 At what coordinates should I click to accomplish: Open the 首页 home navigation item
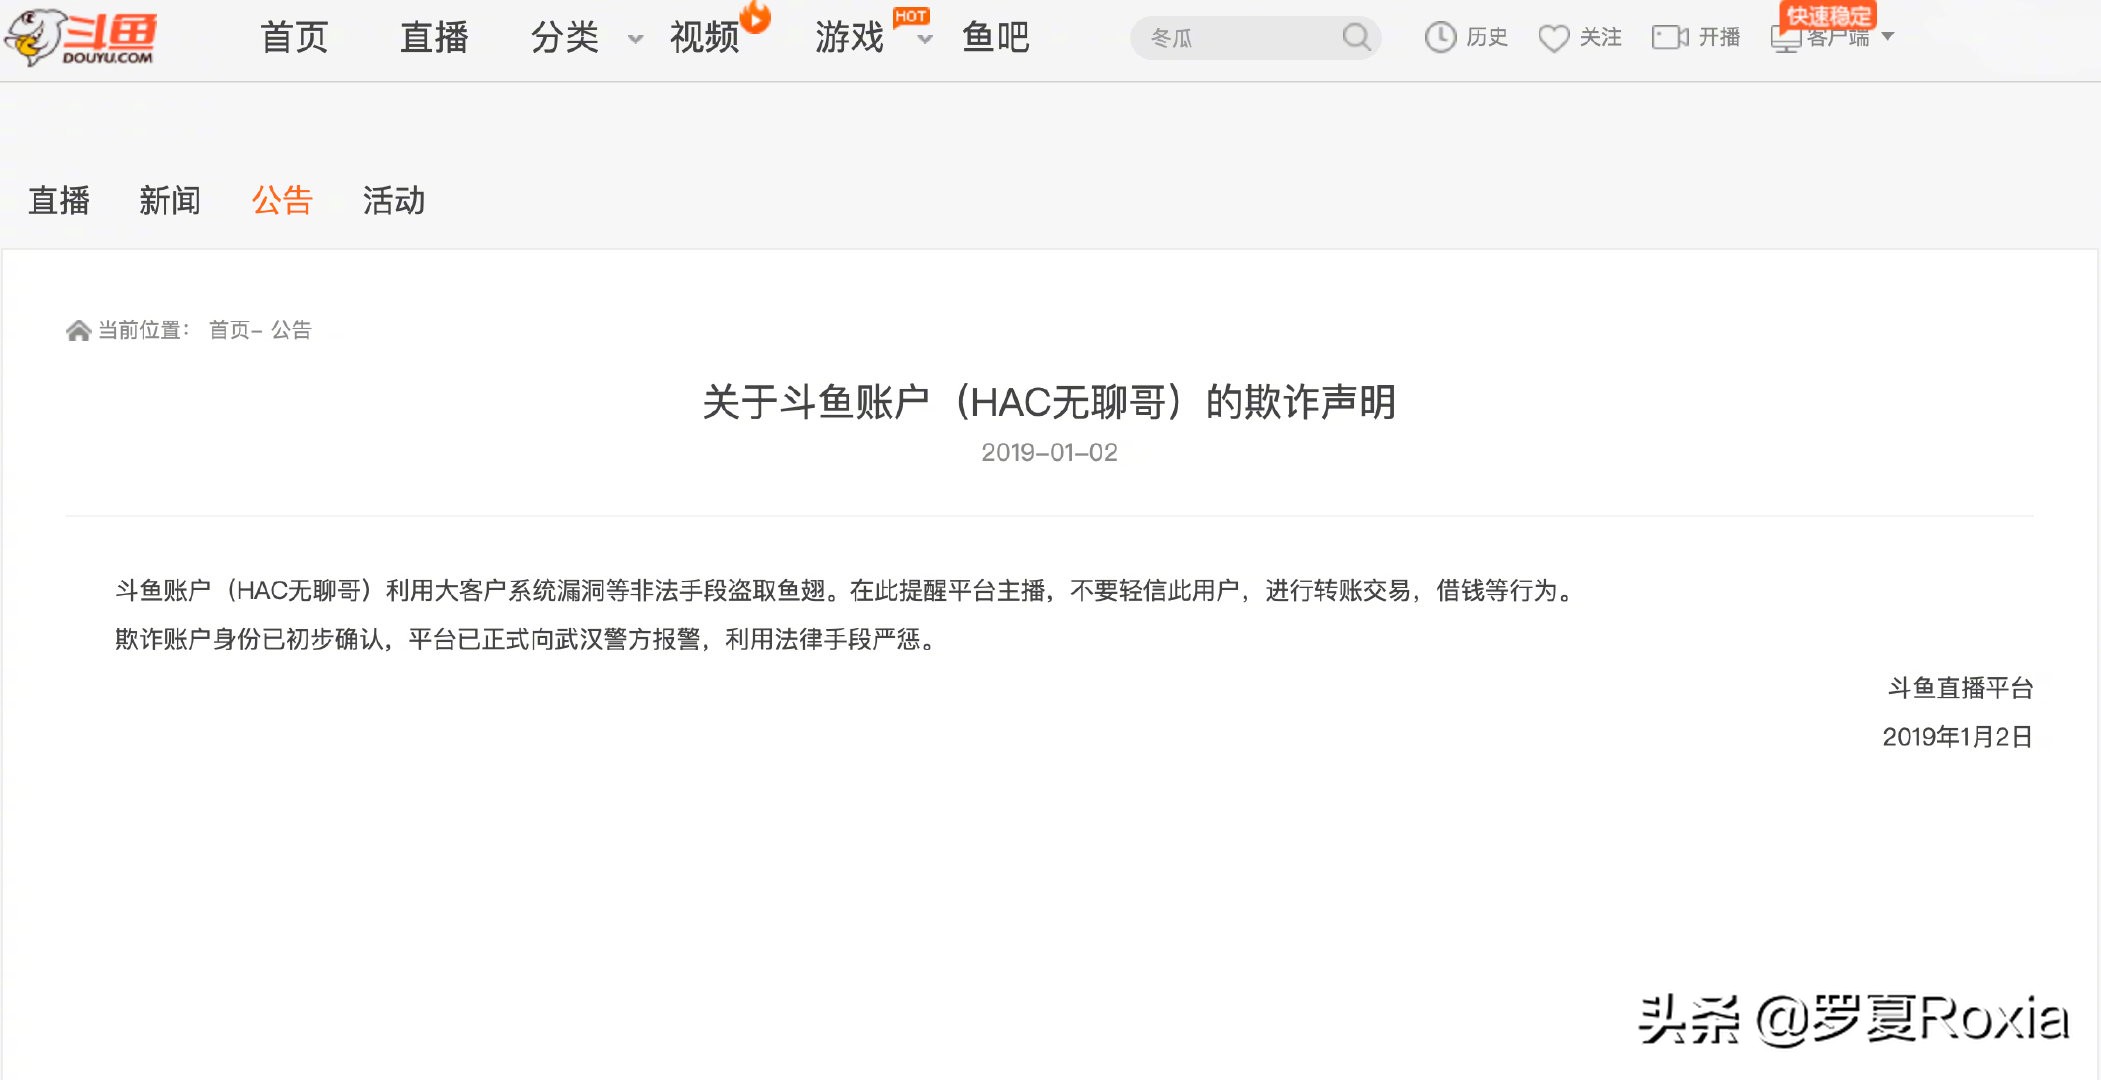point(295,38)
